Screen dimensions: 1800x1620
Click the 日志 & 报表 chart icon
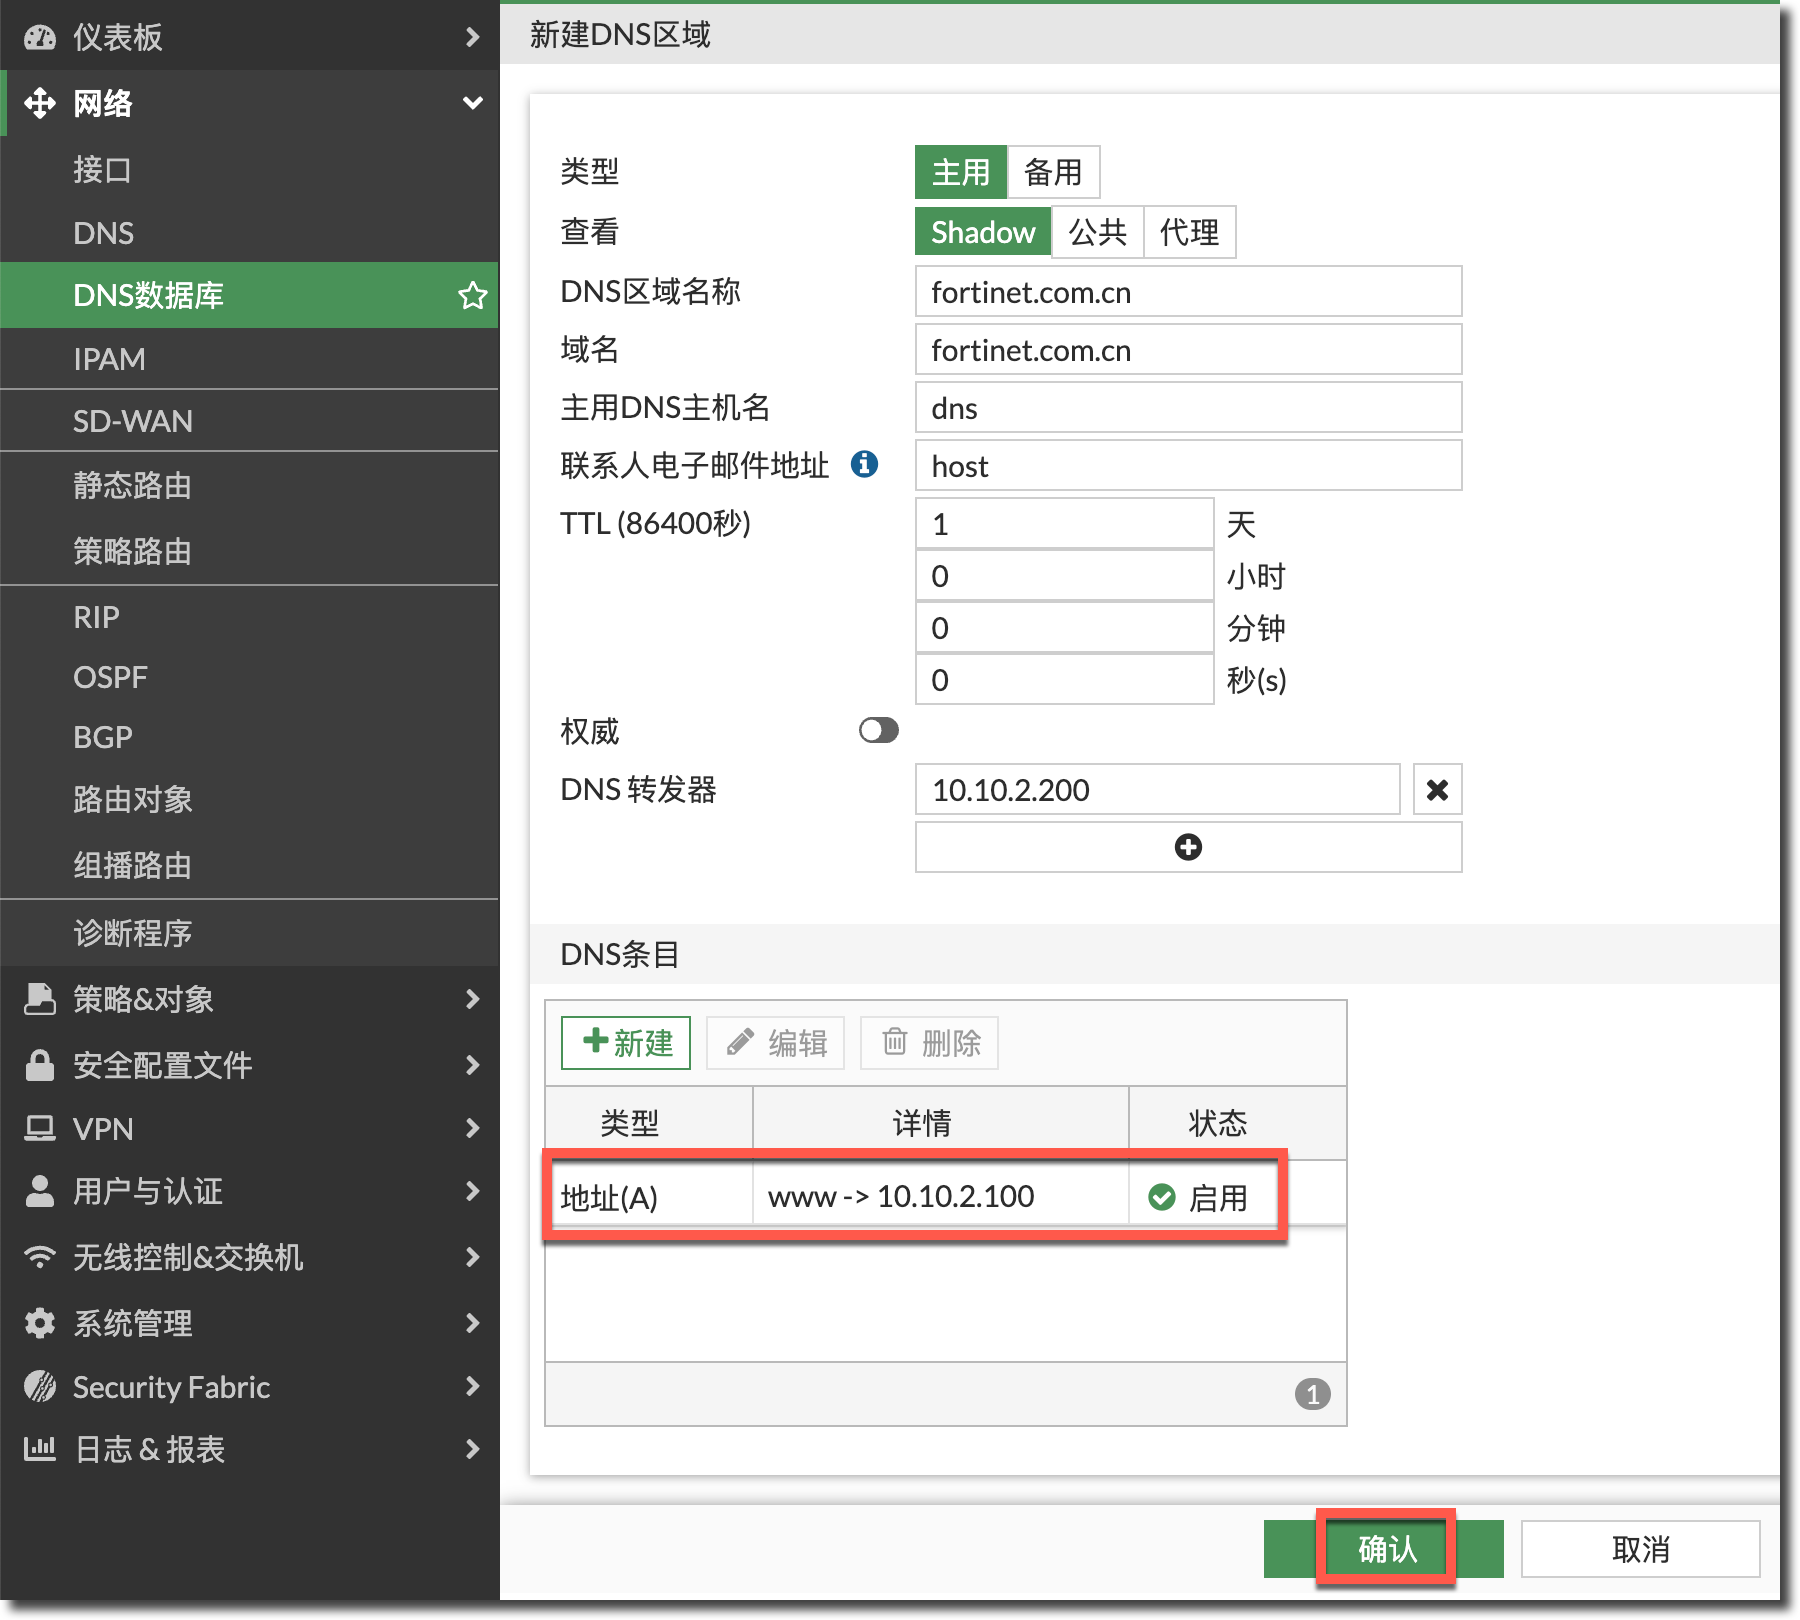coord(40,1449)
